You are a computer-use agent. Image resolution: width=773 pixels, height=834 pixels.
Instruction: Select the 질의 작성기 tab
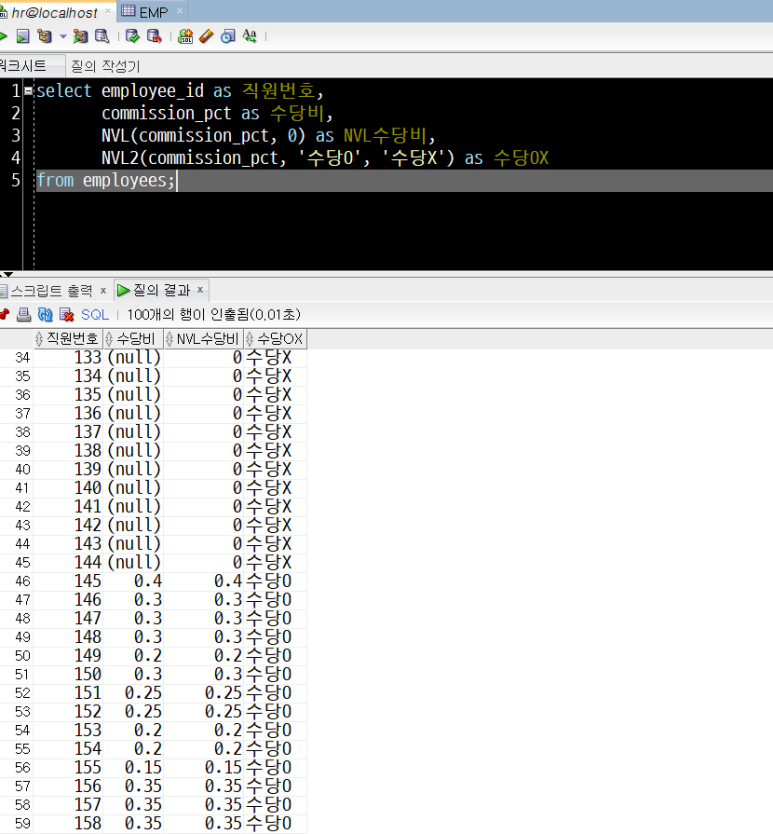(x=105, y=66)
